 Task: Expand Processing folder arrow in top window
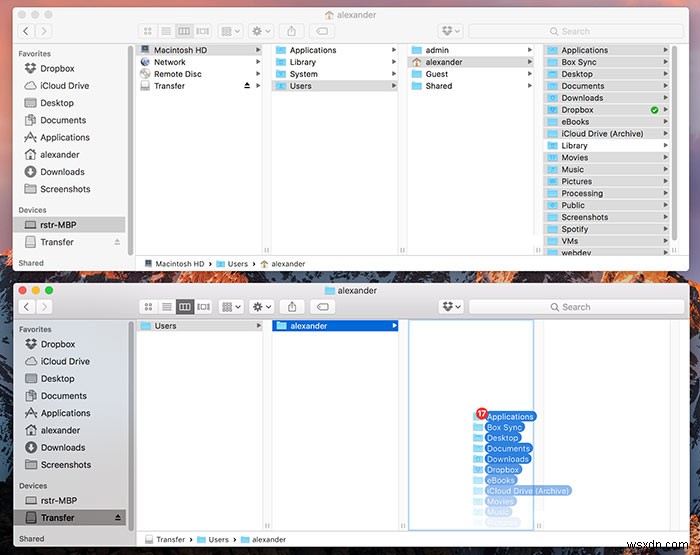coord(665,193)
